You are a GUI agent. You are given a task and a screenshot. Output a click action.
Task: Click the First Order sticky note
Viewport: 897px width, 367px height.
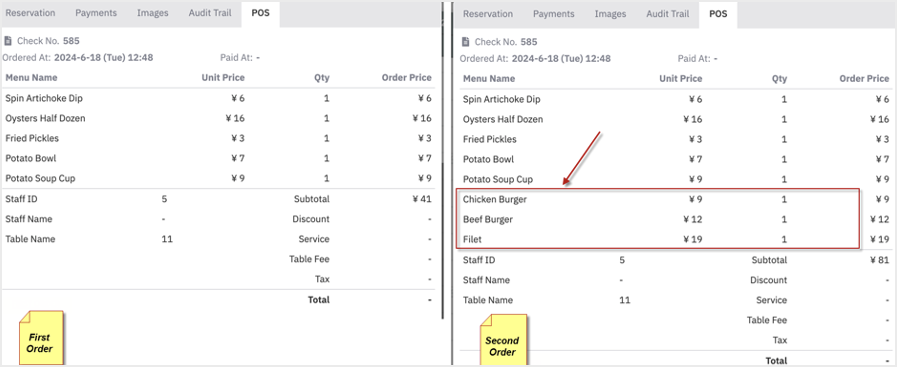41,338
